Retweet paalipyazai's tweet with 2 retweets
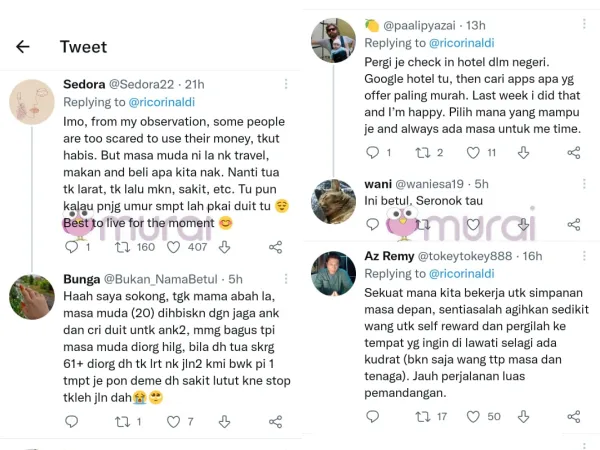This screenshot has height=450, width=600. click(x=421, y=153)
